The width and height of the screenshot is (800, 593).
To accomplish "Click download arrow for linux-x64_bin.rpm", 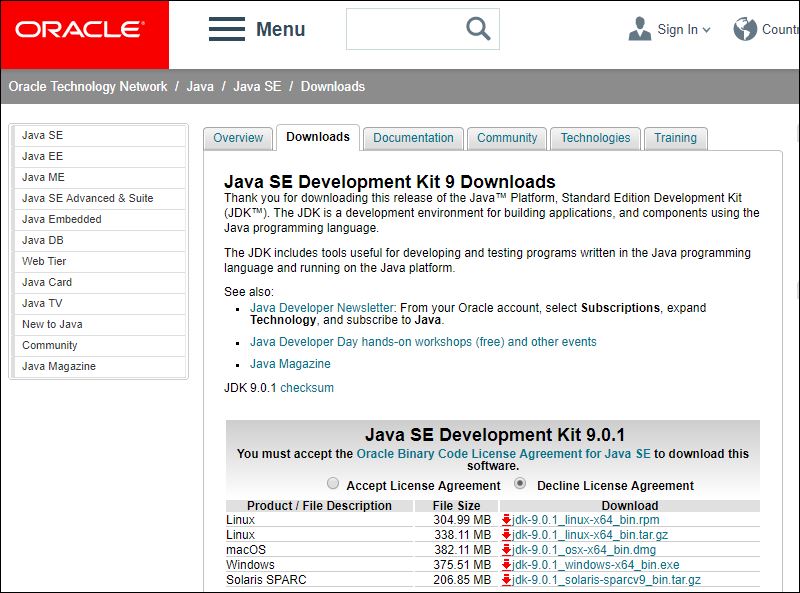I will pyautogui.click(x=506, y=520).
